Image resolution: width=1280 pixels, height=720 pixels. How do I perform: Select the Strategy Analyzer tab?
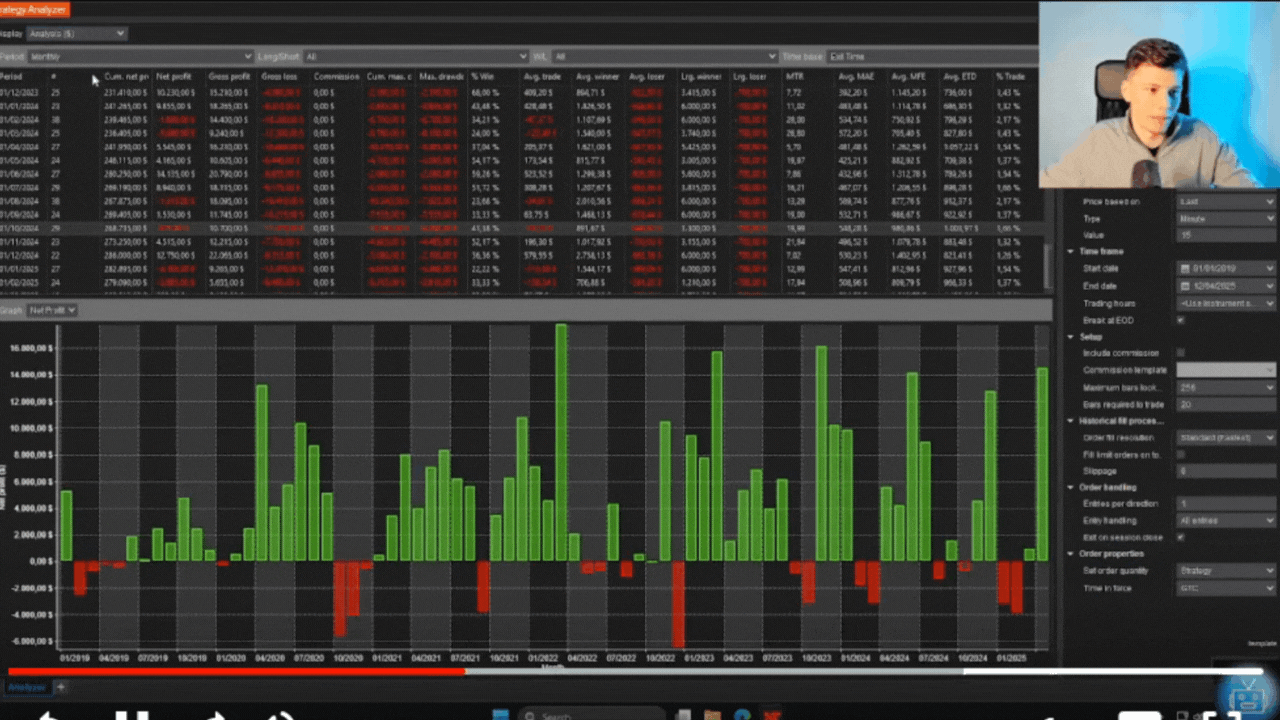click(x=35, y=10)
